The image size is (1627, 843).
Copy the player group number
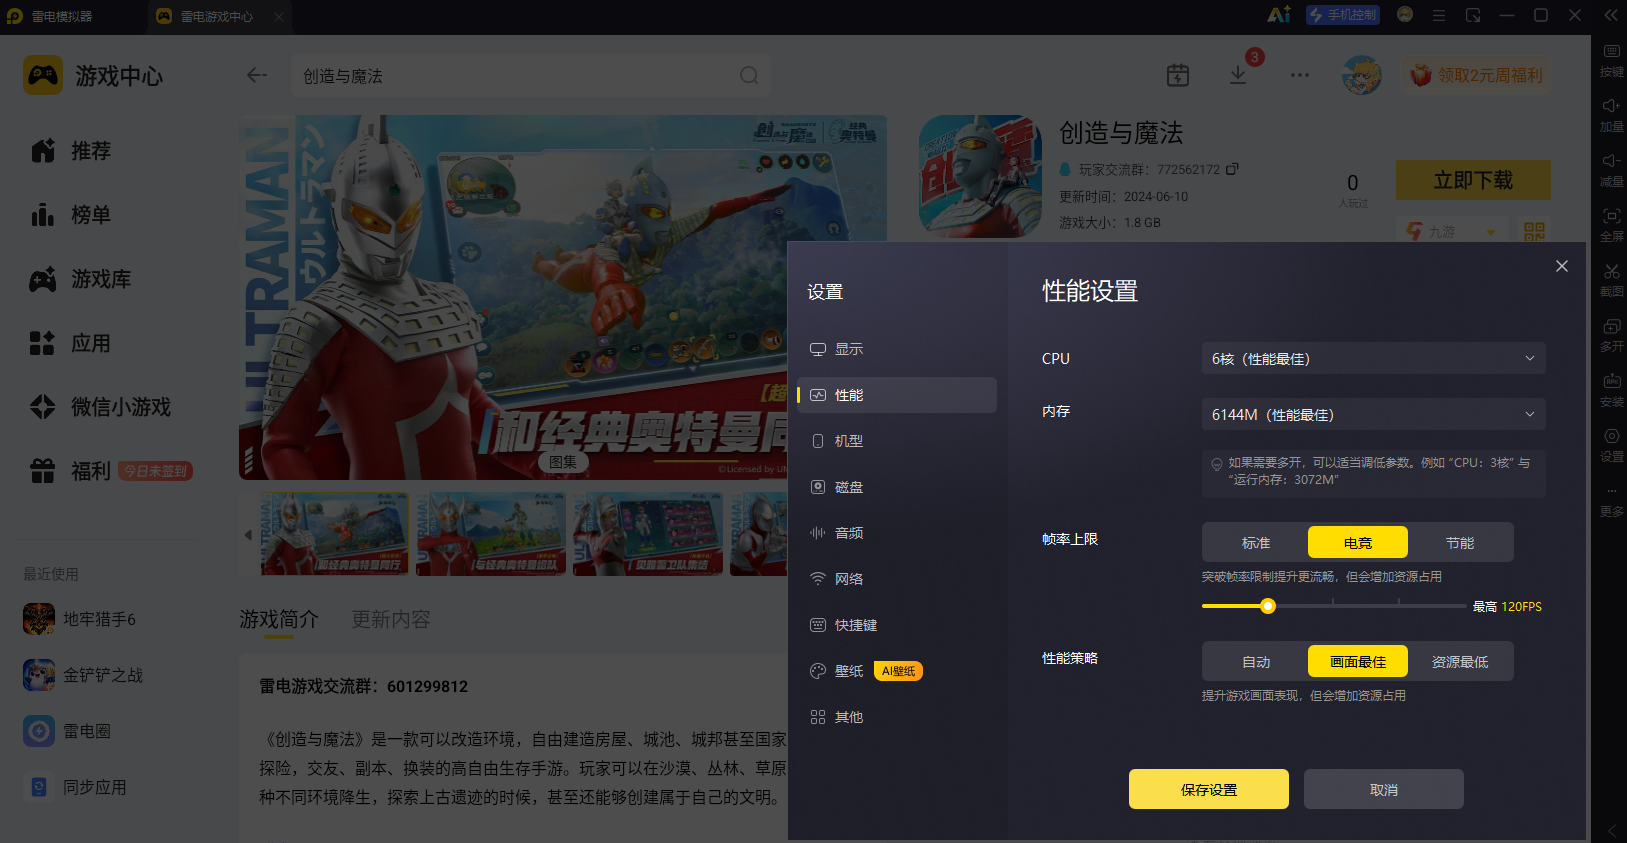click(x=1232, y=169)
